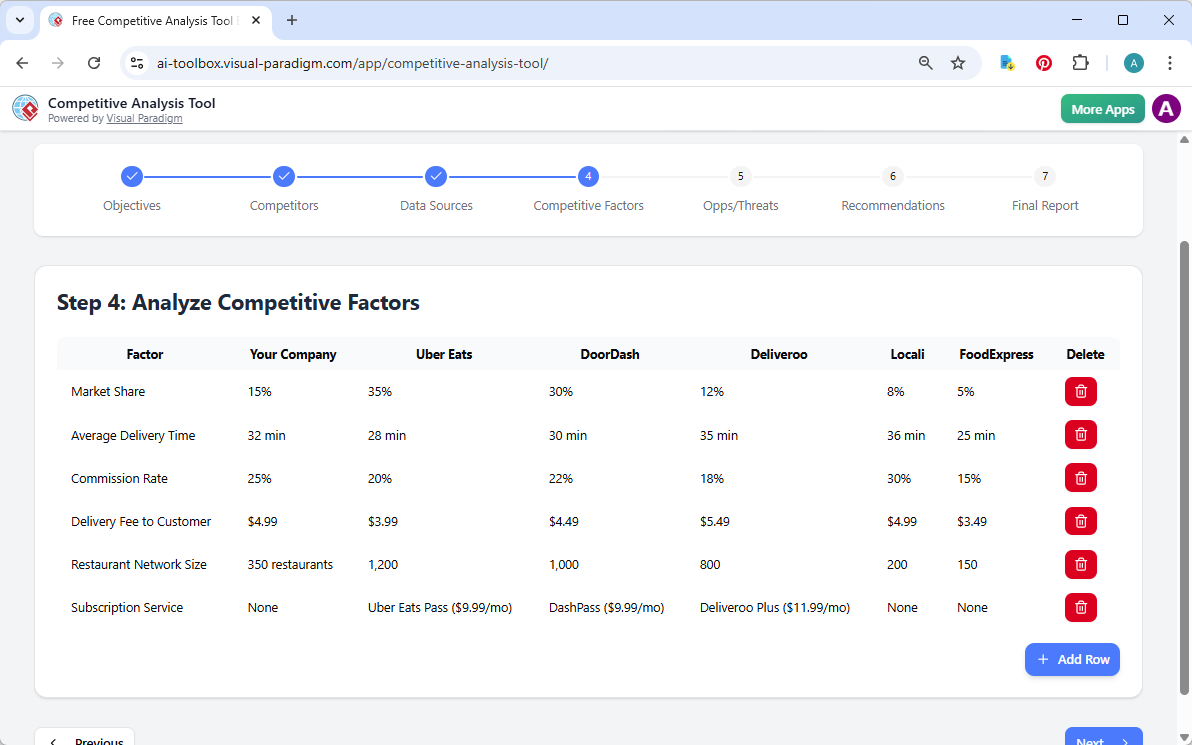The image size is (1192, 745).
Task: Reload the current page
Action: [x=94, y=62]
